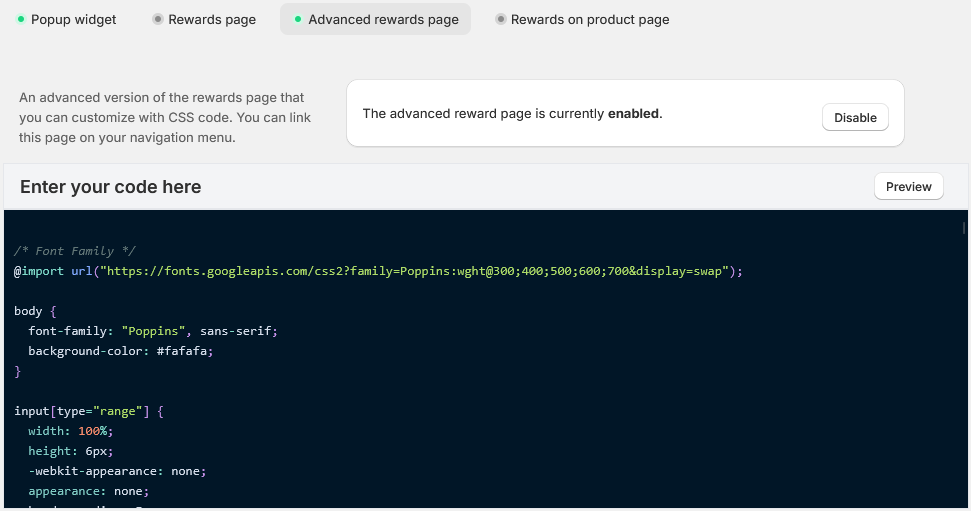
Task: Open the Rewards on product page tab
Action: (589, 19)
